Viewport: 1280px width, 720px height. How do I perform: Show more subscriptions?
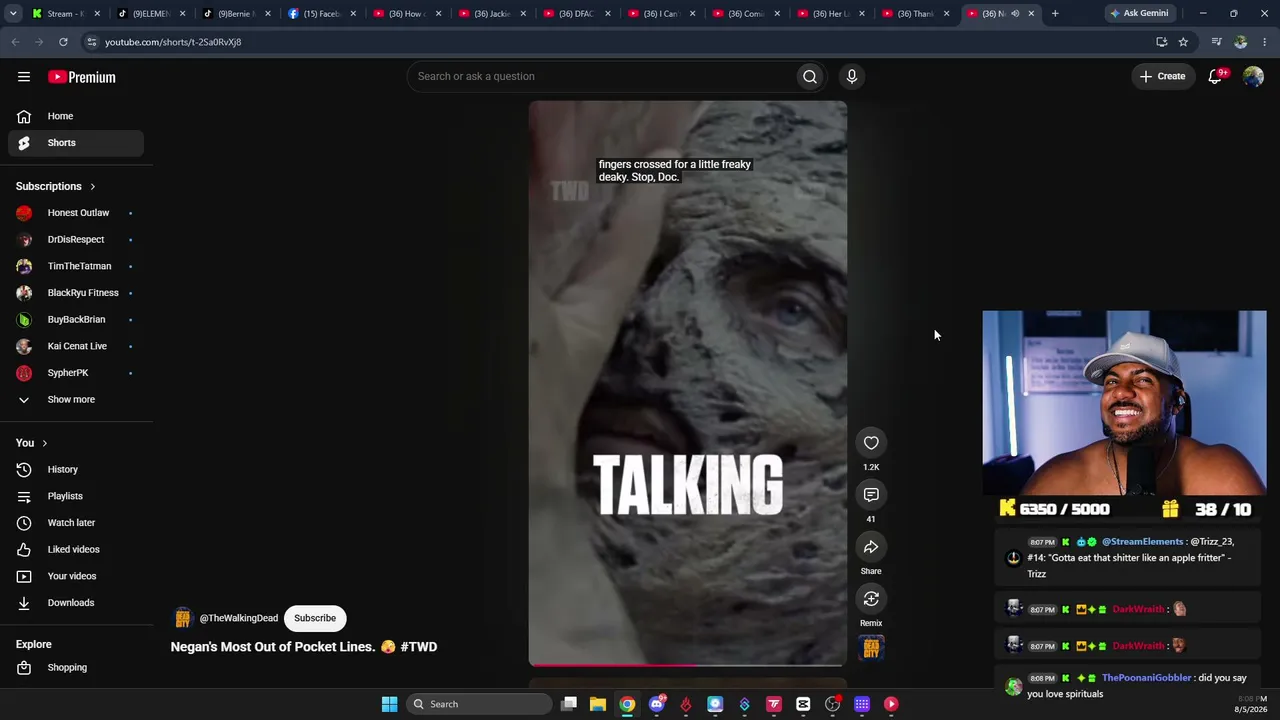click(76, 399)
